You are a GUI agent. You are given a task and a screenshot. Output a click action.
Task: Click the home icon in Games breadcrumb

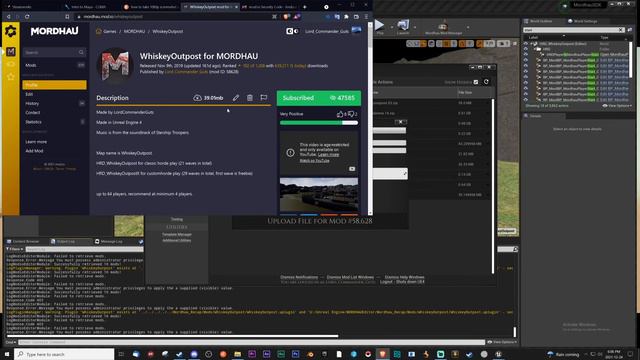click(x=99, y=31)
